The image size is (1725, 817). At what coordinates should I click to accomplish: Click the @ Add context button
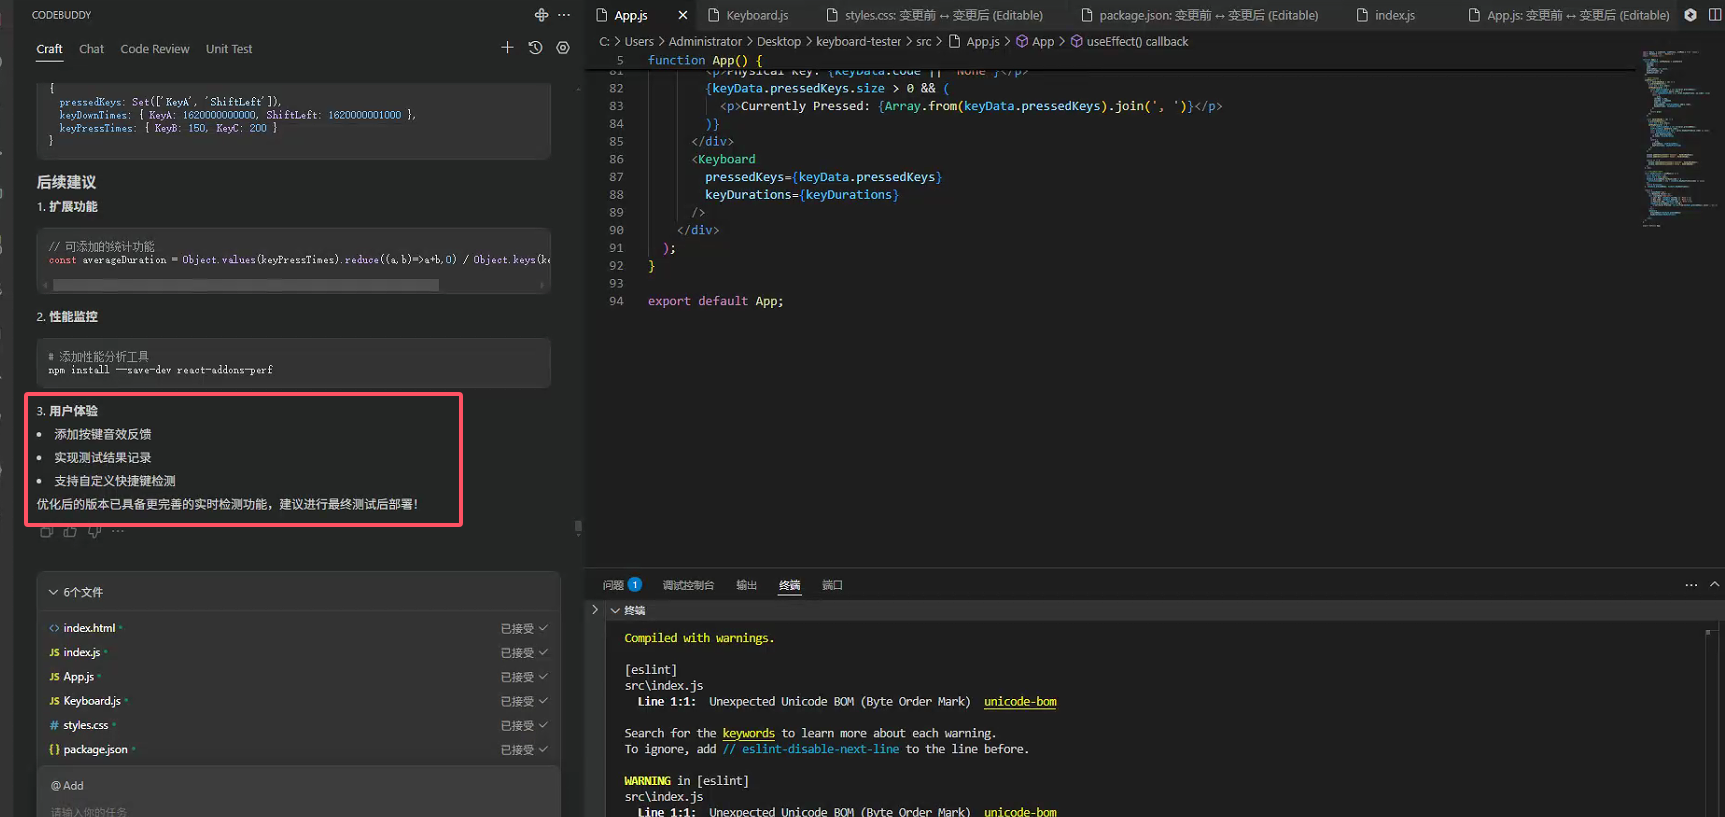(x=68, y=786)
